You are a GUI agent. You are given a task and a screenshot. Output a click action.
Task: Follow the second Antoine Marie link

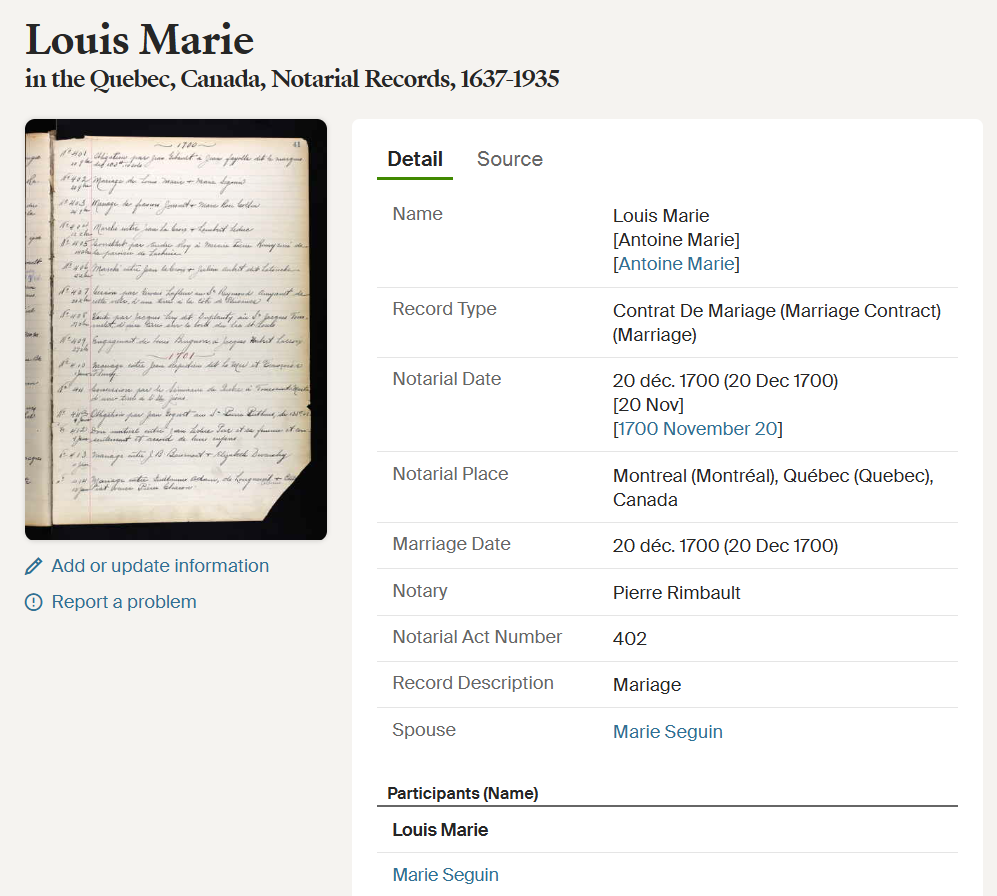coord(676,265)
